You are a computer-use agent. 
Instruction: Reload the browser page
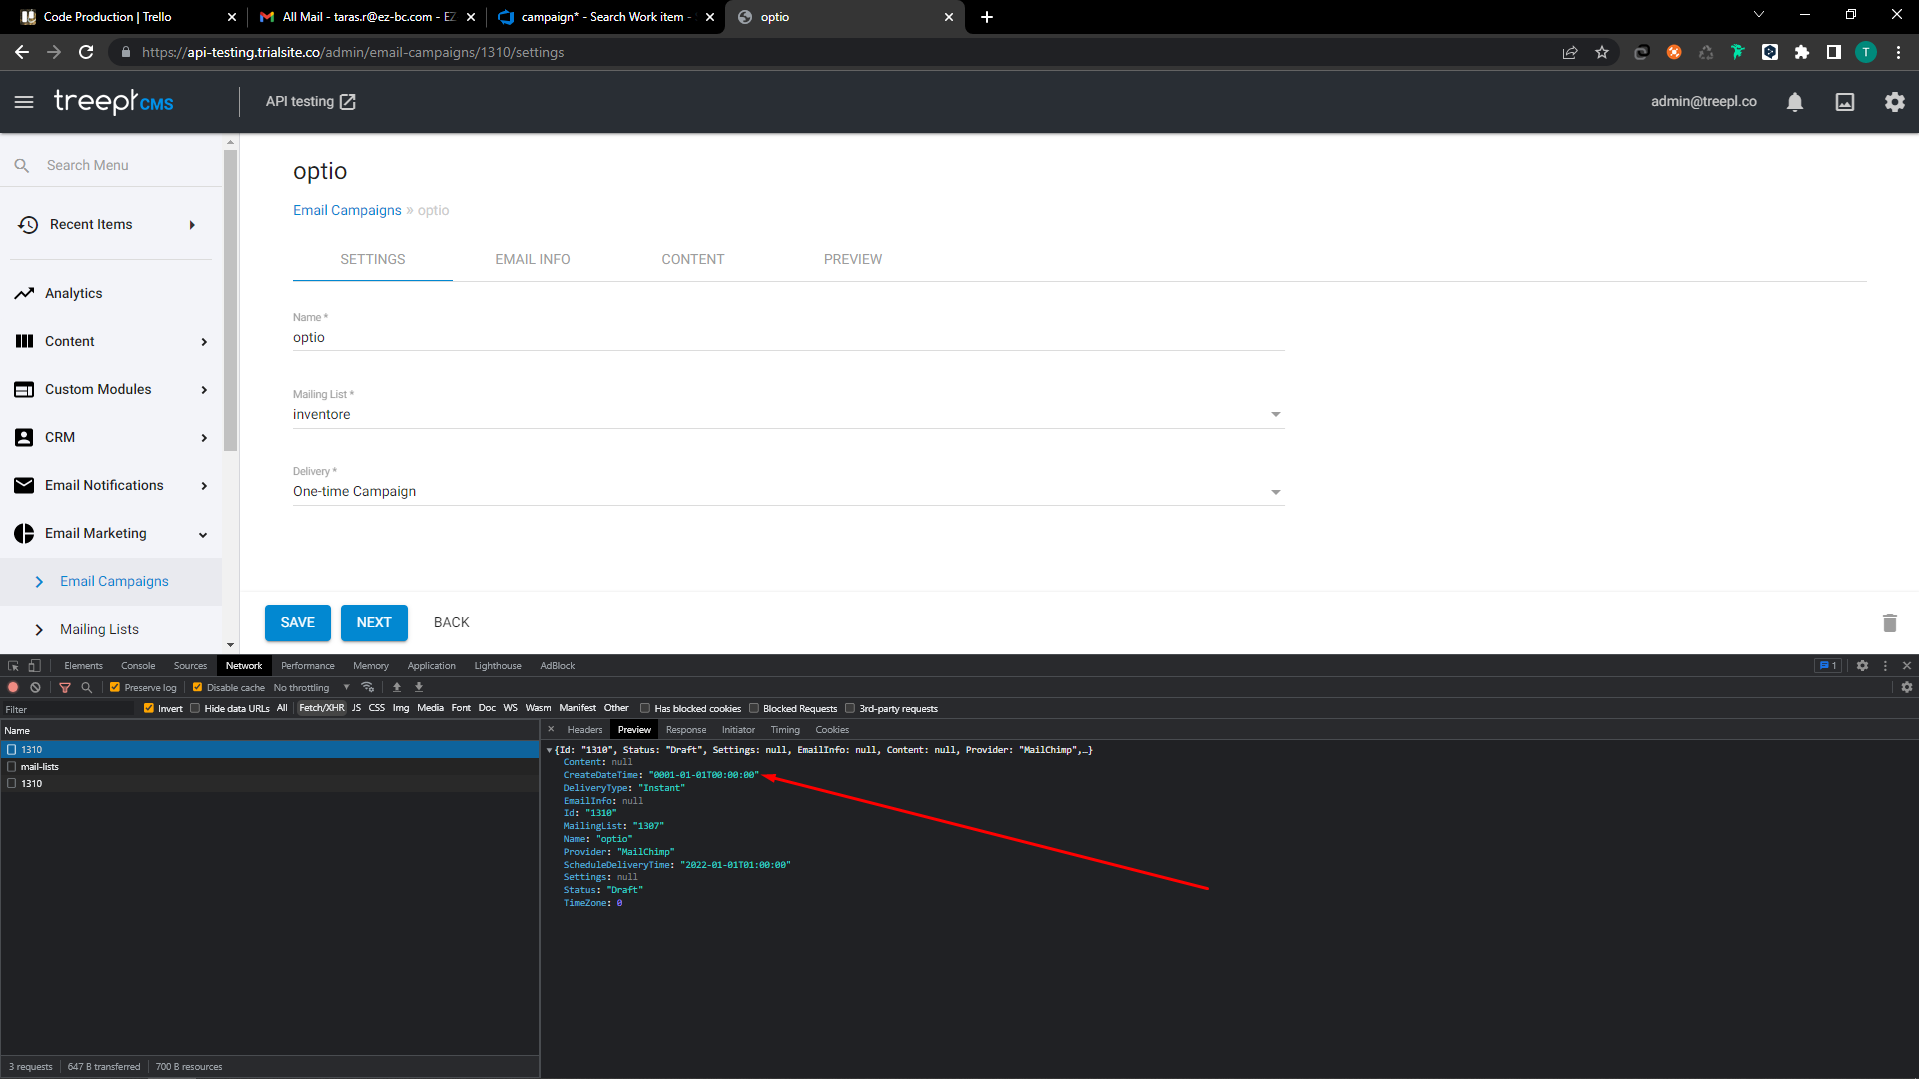pyautogui.click(x=86, y=52)
